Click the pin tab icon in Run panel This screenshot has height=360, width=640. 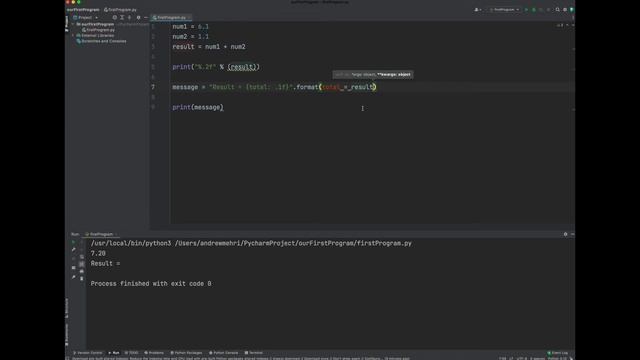(73, 277)
